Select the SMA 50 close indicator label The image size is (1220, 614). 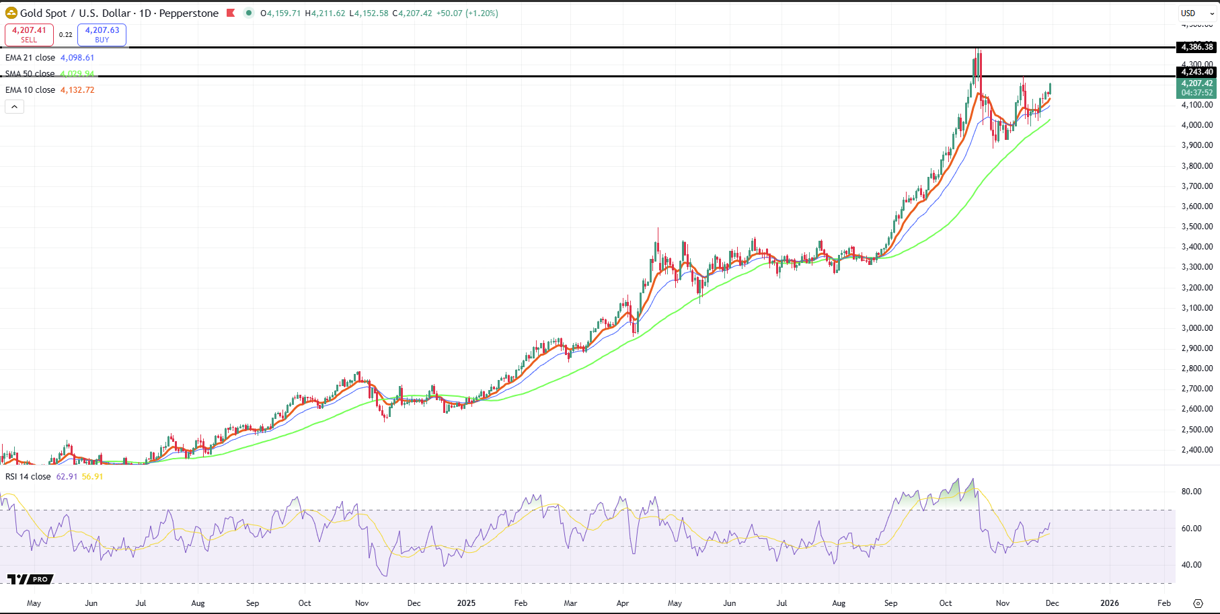click(30, 74)
